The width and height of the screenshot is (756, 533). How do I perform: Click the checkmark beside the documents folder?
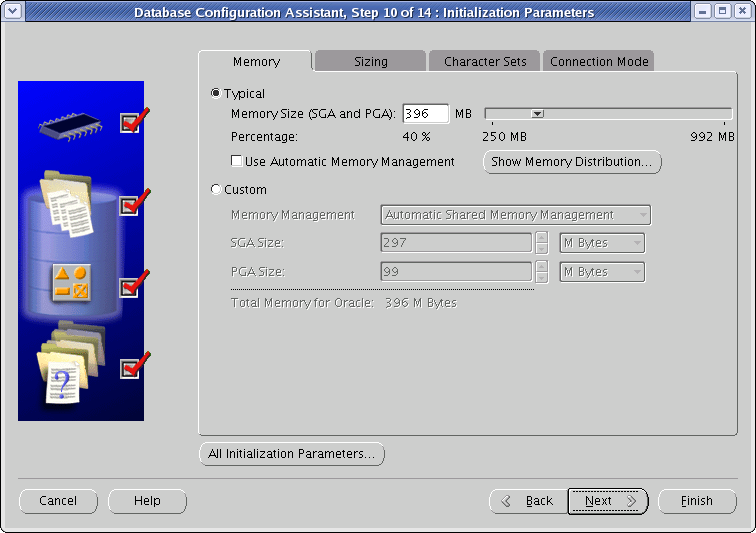(x=135, y=203)
